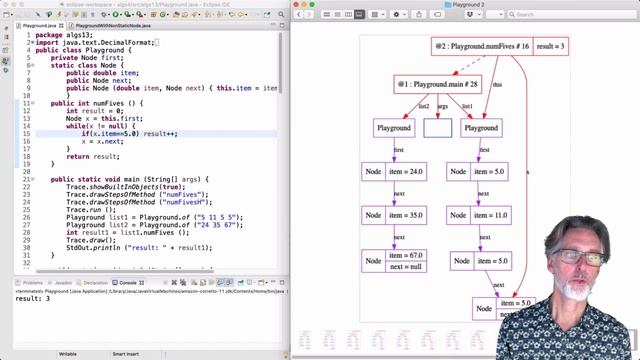The image size is (640, 360).
Task: Click the Finder Edit Tags button
Action: [438, 14]
